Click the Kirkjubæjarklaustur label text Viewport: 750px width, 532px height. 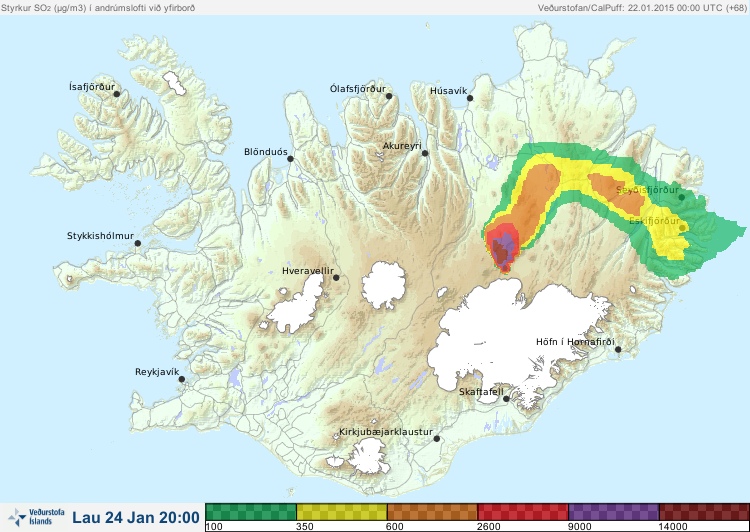tap(386, 432)
